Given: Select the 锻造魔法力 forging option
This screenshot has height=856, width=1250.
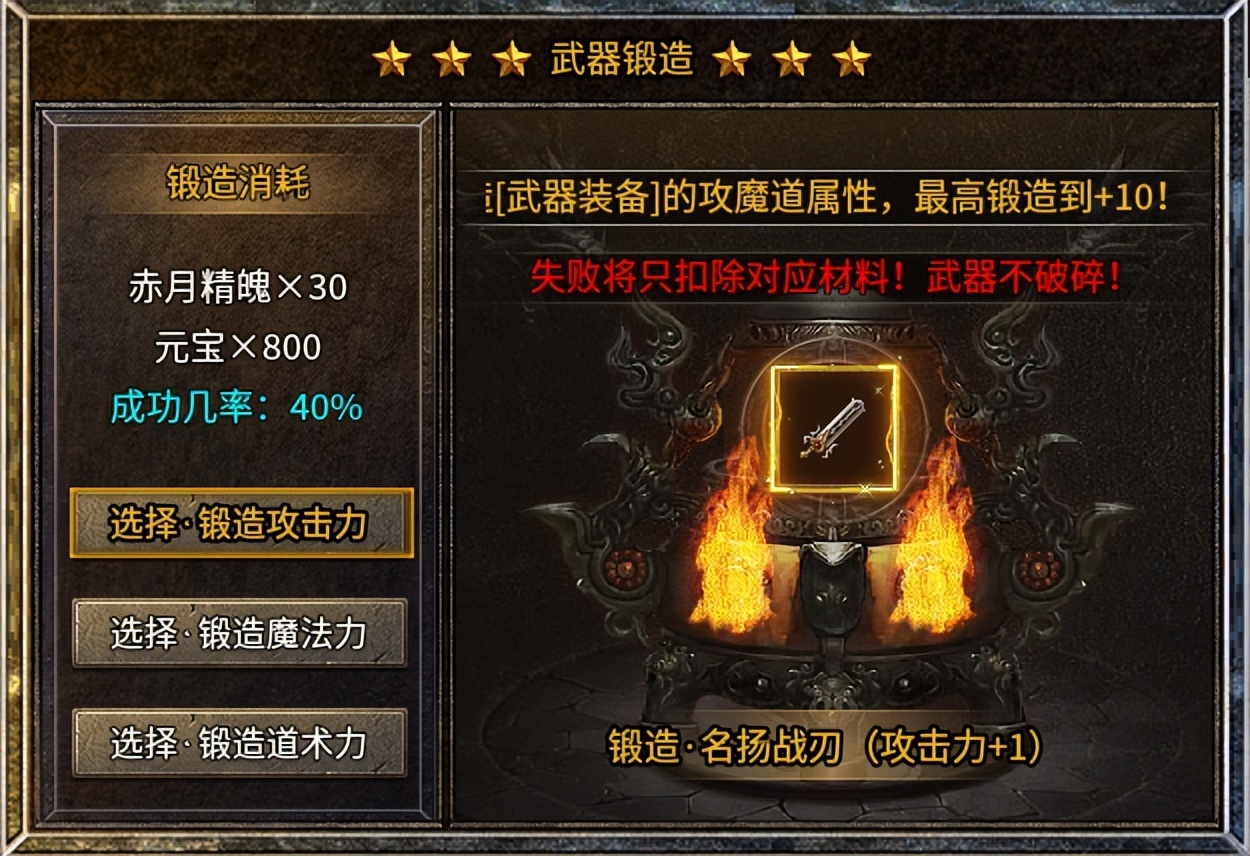Looking at the screenshot, I should [239, 632].
